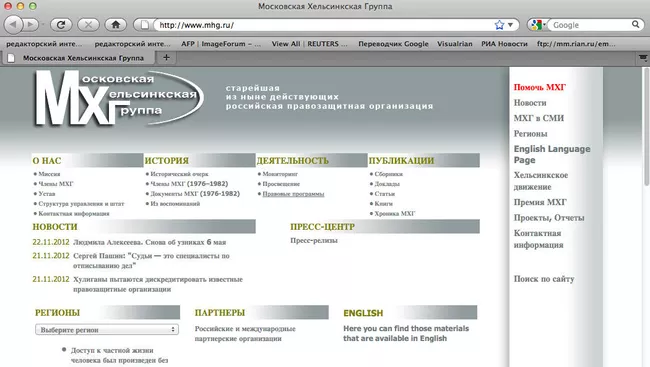
Task: Open the AFP | ImageForum bookmark
Action: pos(221,44)
